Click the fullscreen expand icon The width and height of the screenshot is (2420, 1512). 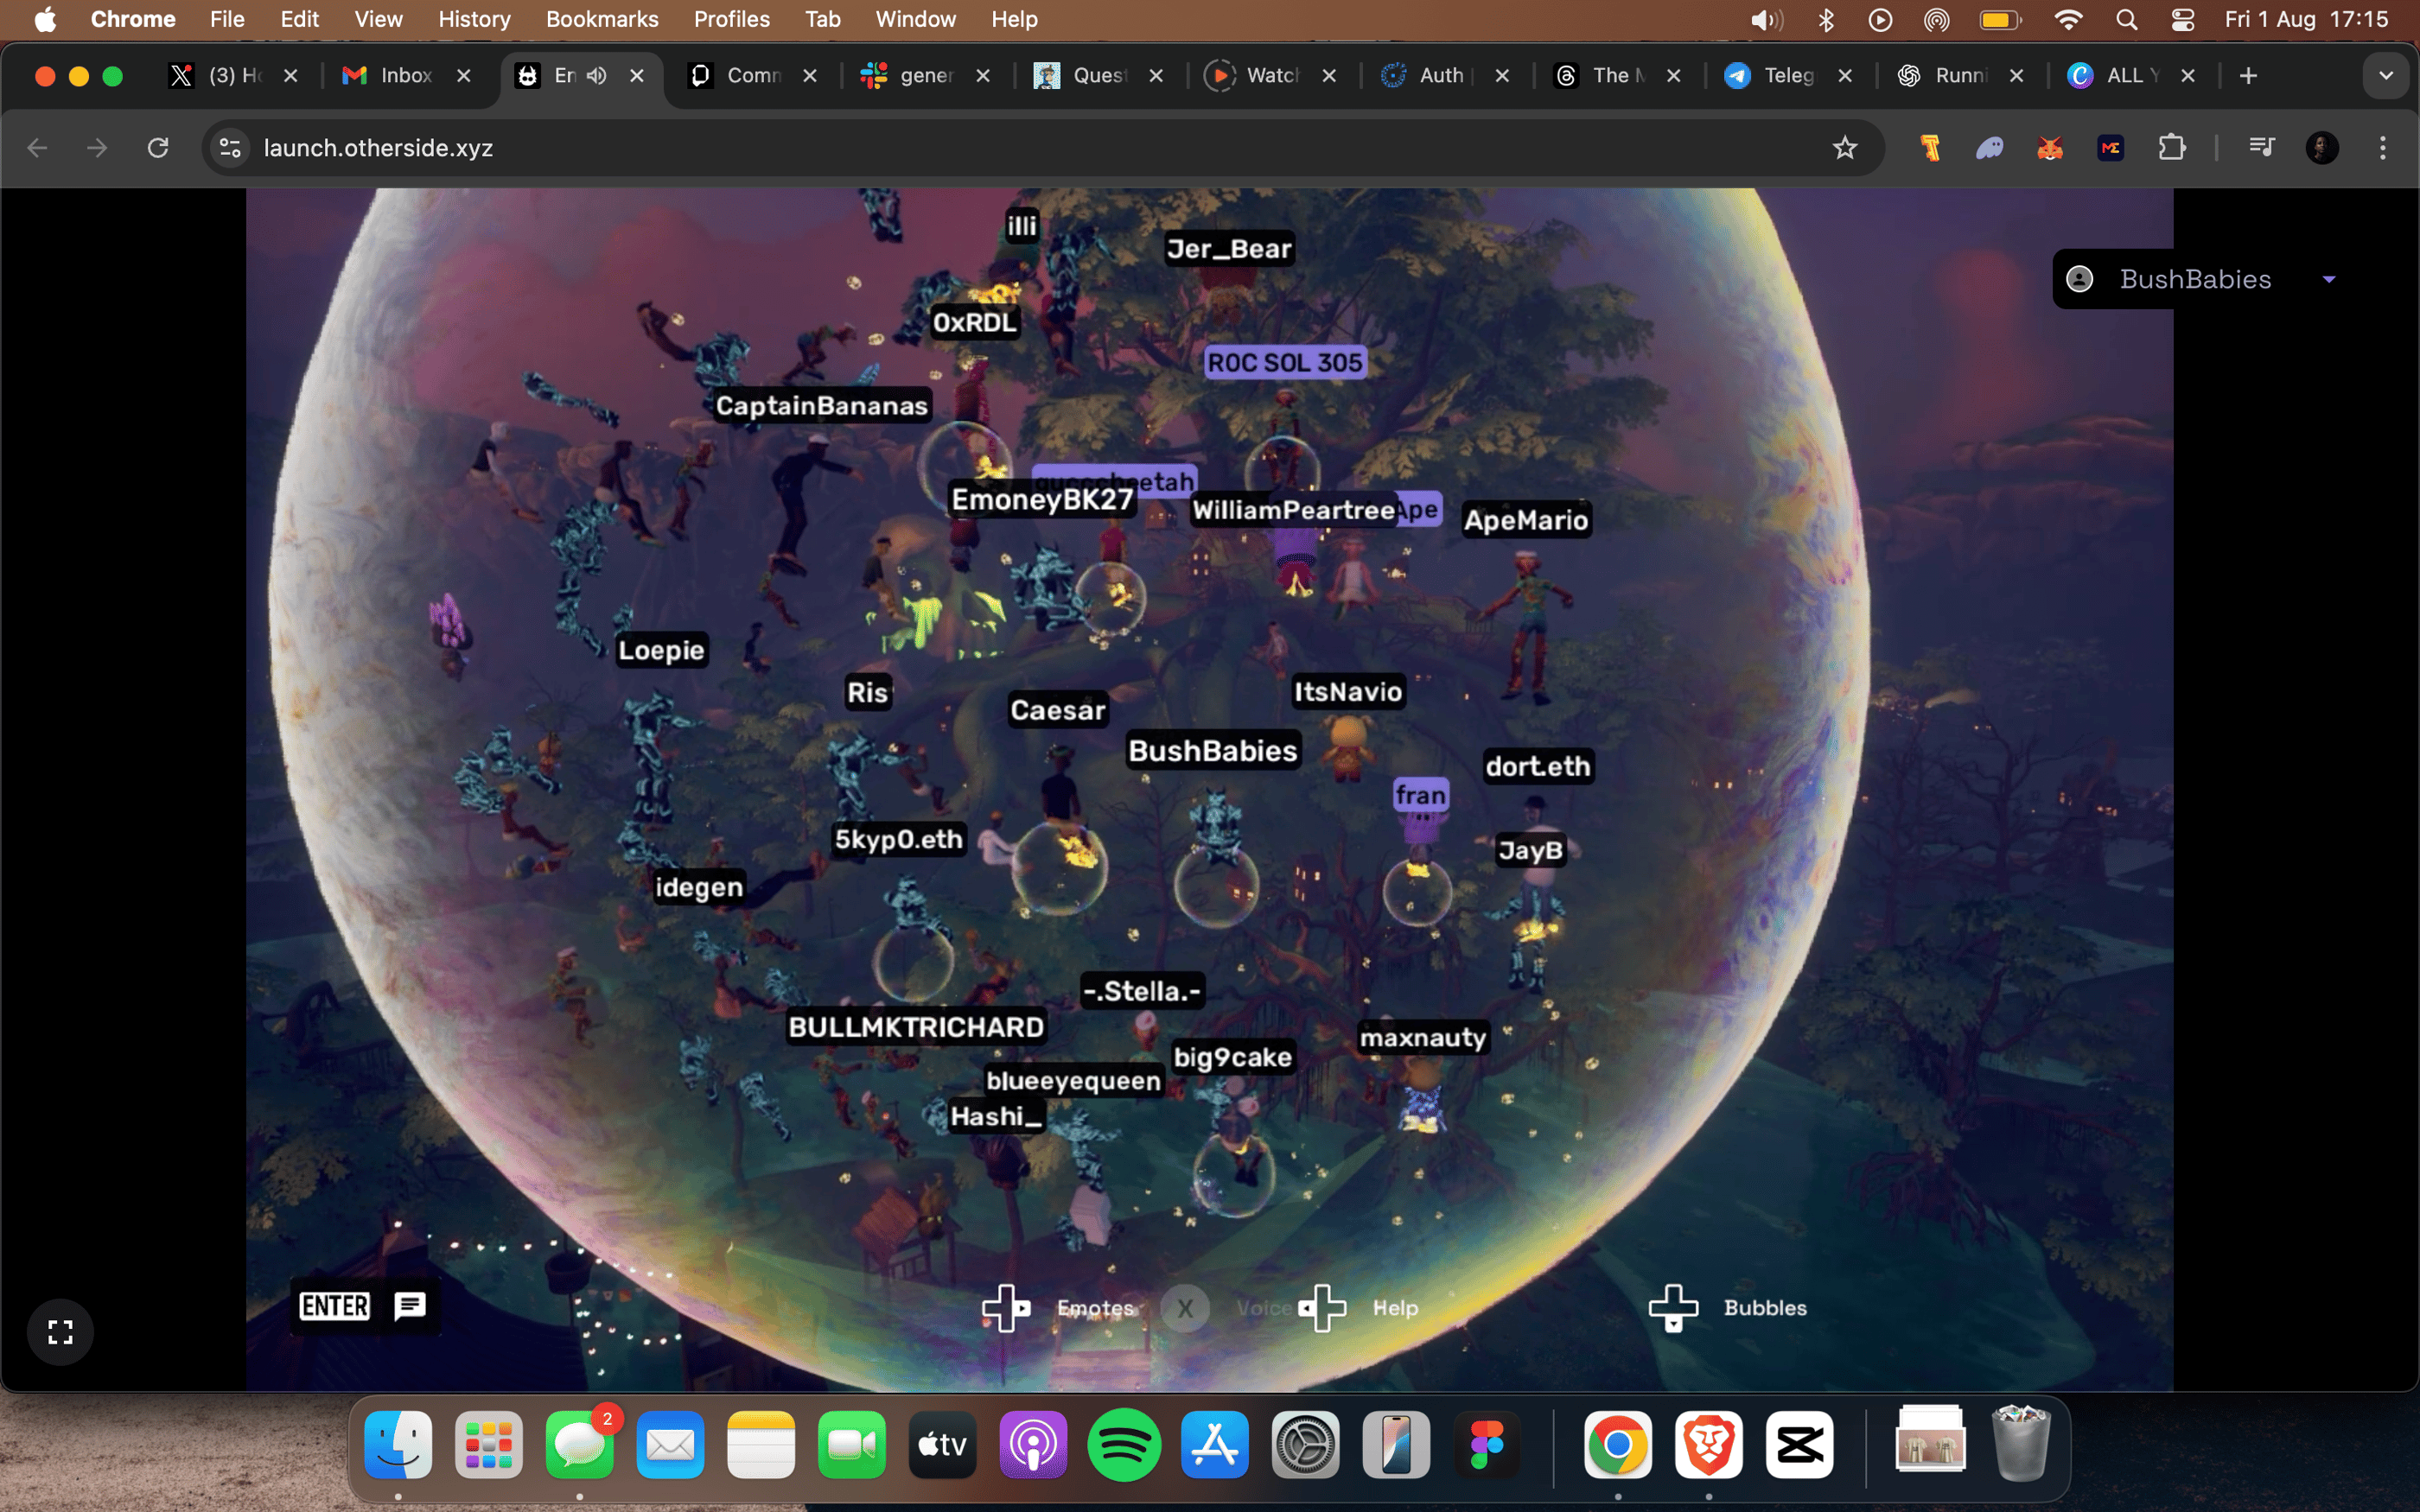pos(60,1331)
